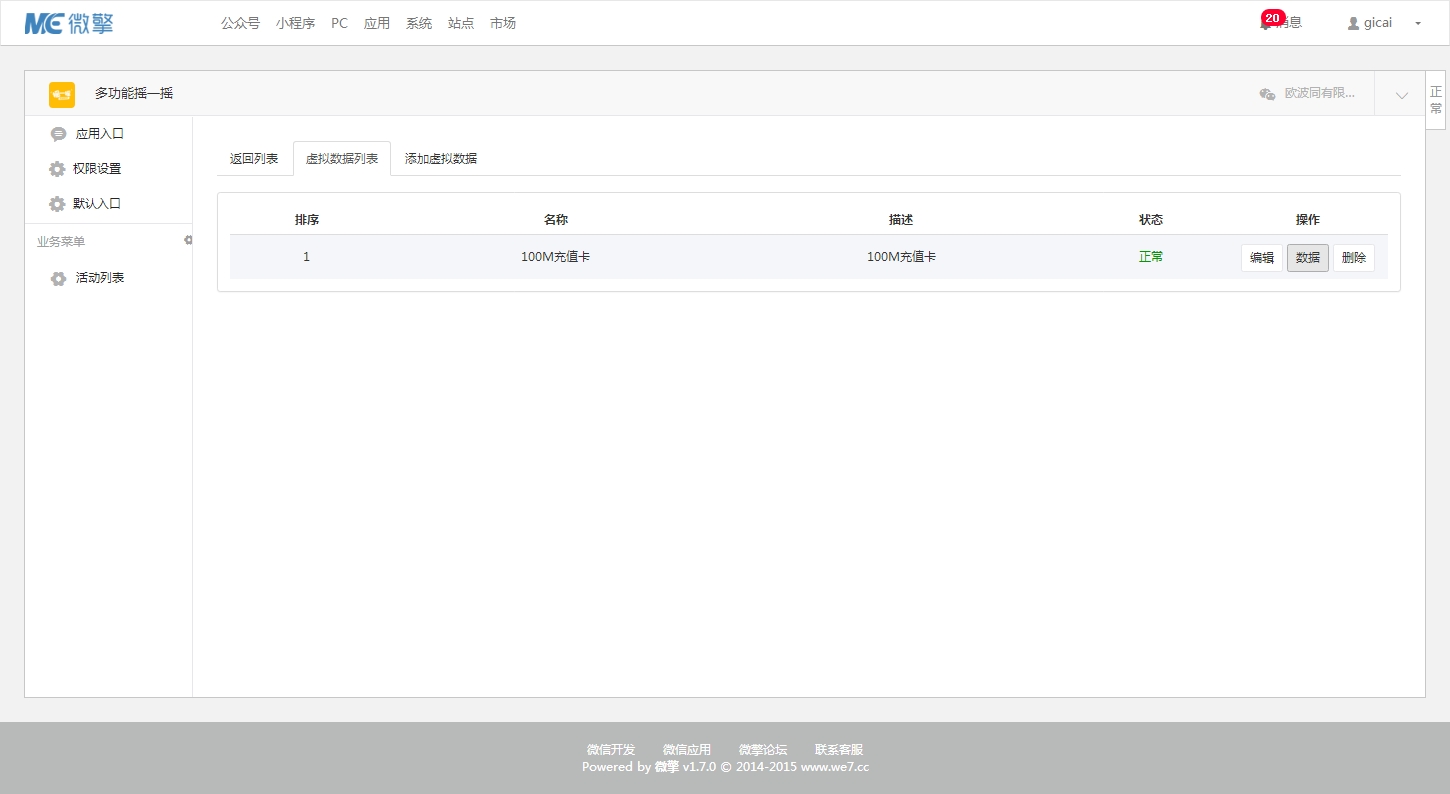The image size is (1450, 794).
Task: Open the 多功能摇一摇 module icon
Action: point(62,94)
